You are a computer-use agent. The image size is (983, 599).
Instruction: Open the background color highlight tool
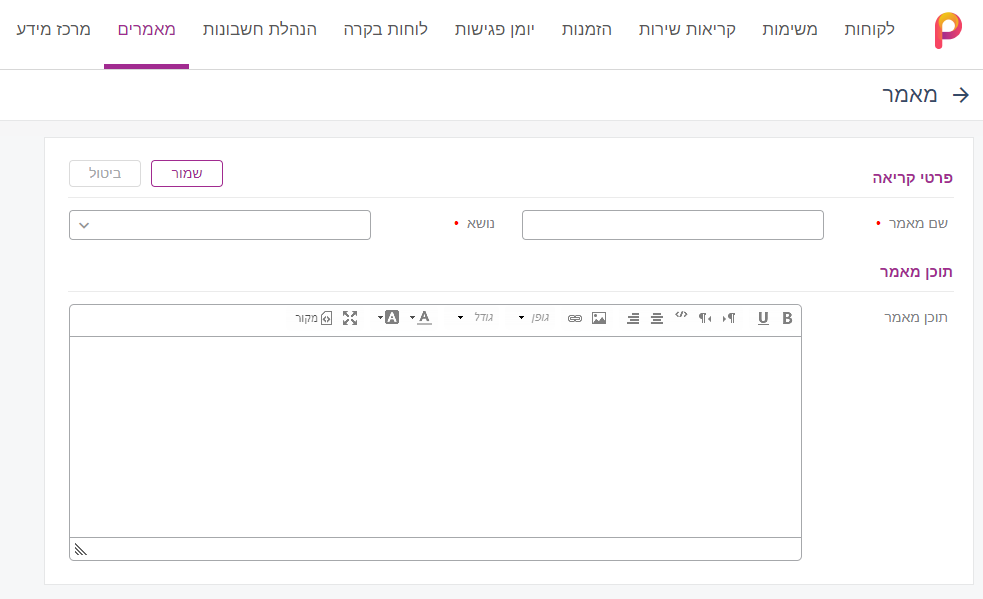pyautogui.click(x=390, y=318)
